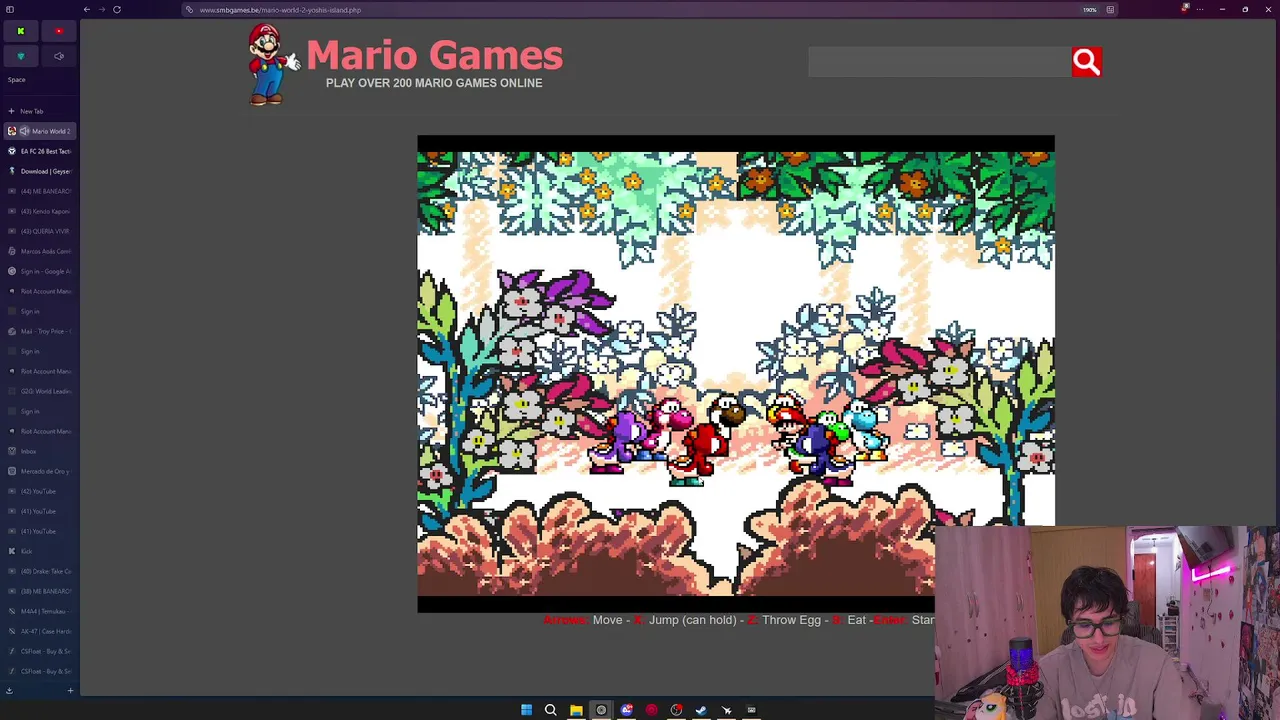Open the pinned green gem tab
Viewport: 1280px width, 720px height.
click(20, 56)
